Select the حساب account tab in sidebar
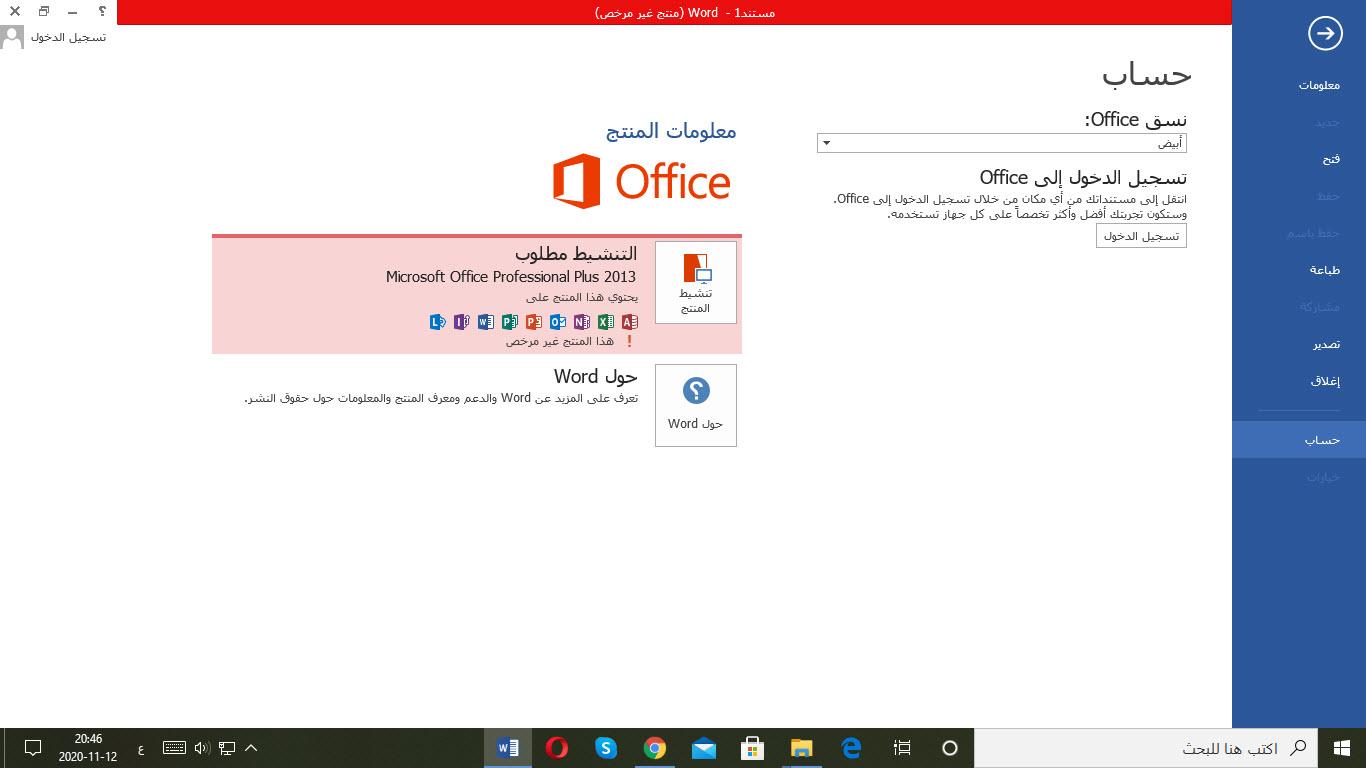The height and width of the screenshot is (768, 1366). tap(1299, 440)
